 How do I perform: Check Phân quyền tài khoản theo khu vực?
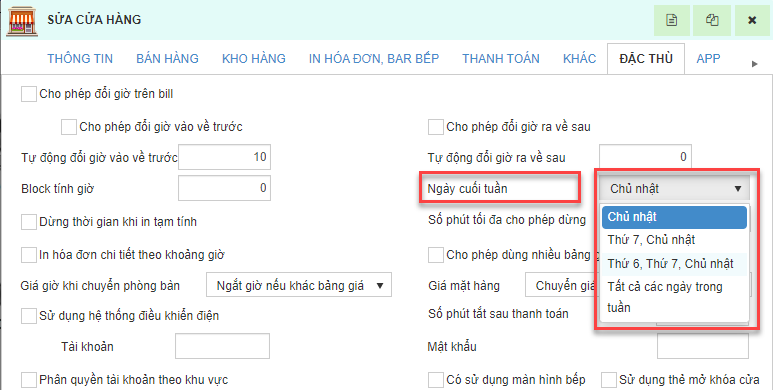click(29, 380)
